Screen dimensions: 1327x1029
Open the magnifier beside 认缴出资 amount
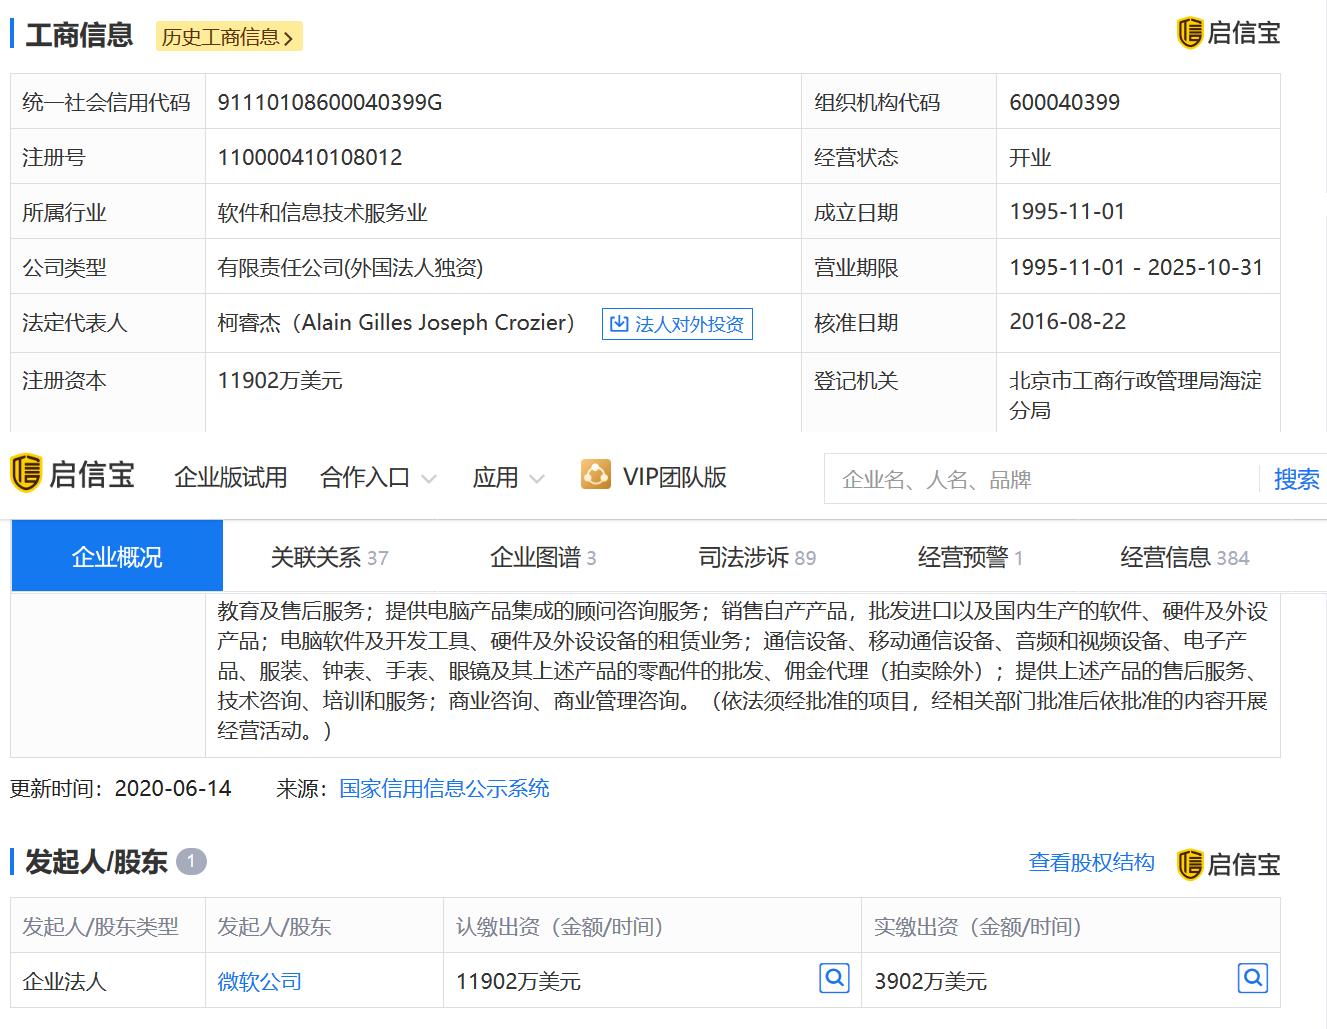(x=833, y=977)
